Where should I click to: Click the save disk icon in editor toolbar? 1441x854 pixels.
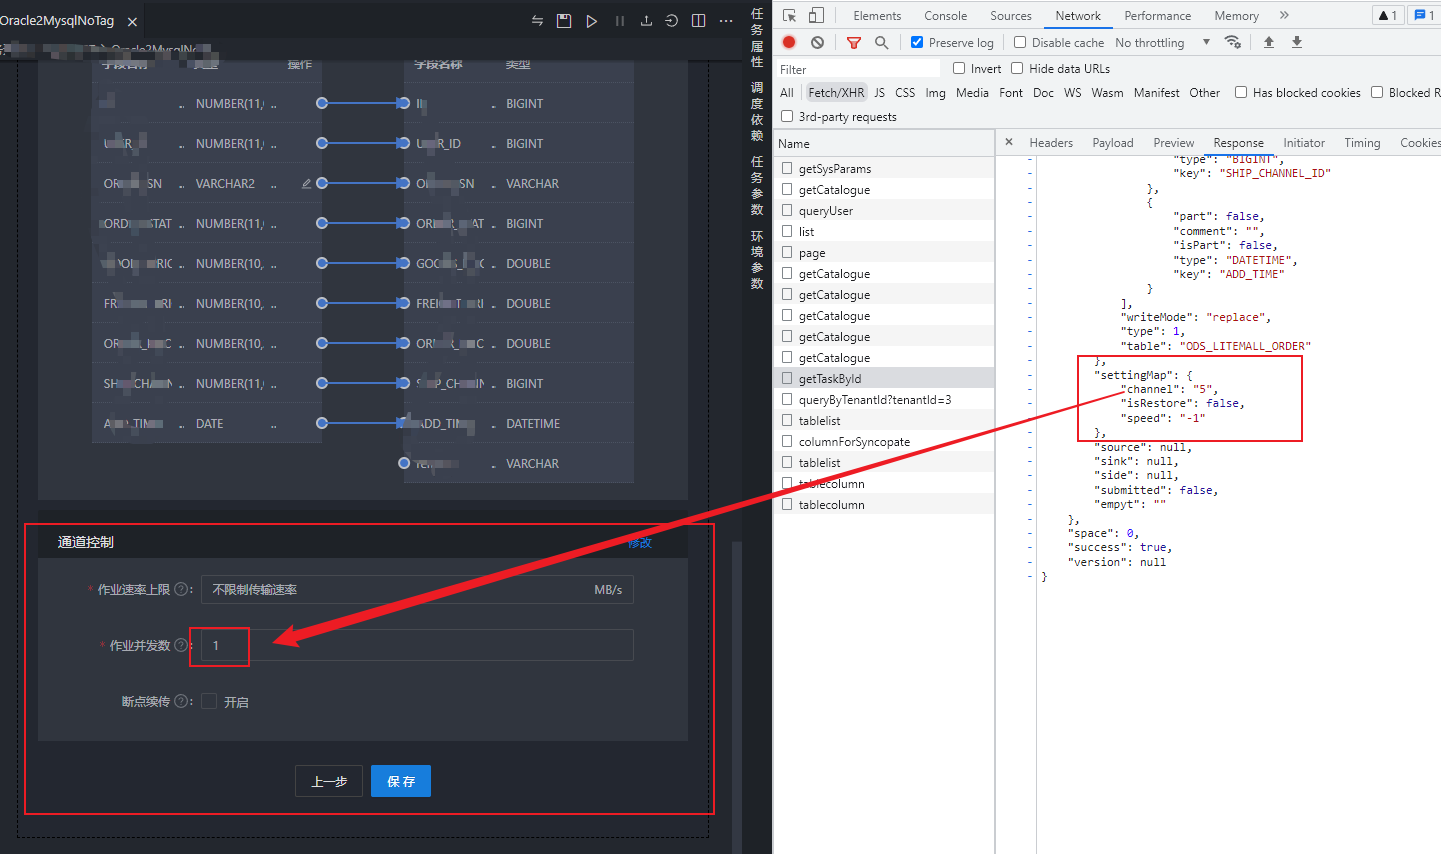tap(564, 21)
